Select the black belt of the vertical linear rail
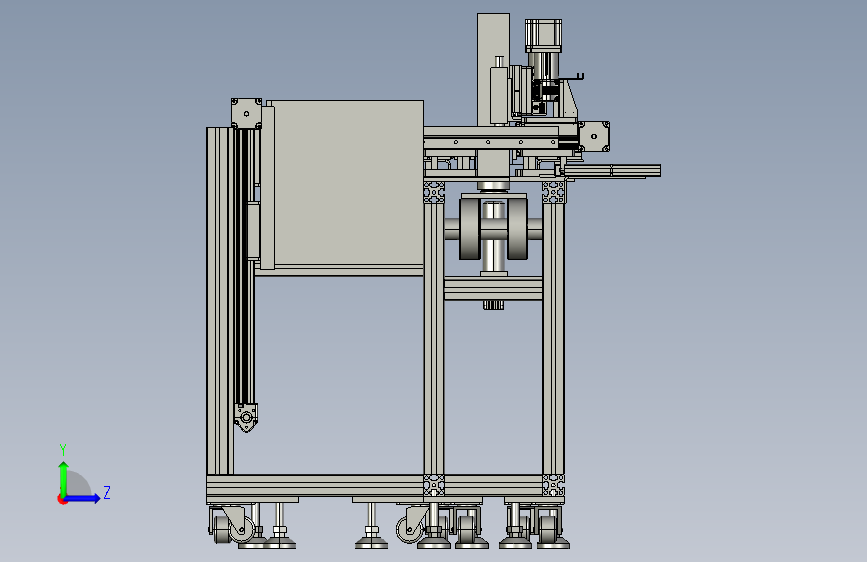 pos(240,266)
